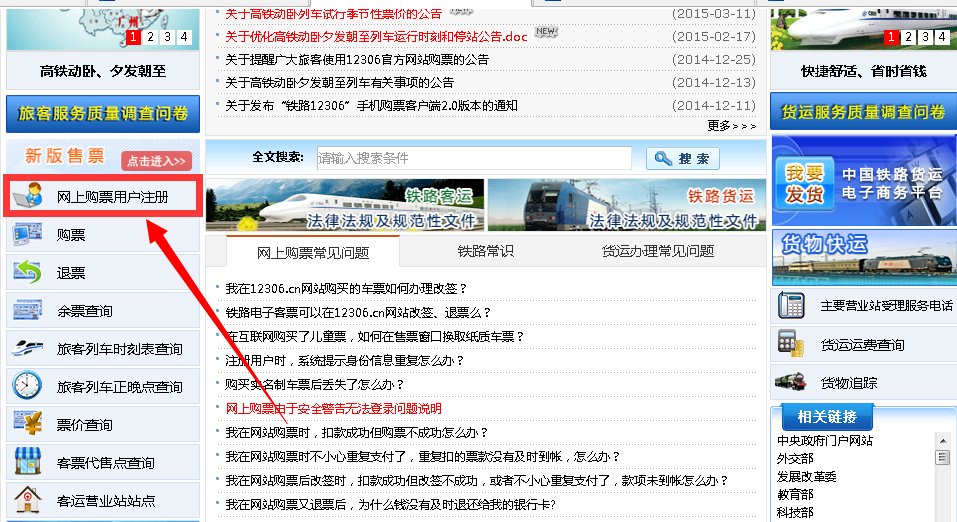Screen dimensions: 957x522
Task: Click the 余票查询 ticket icon
Action: pos(27,310)
